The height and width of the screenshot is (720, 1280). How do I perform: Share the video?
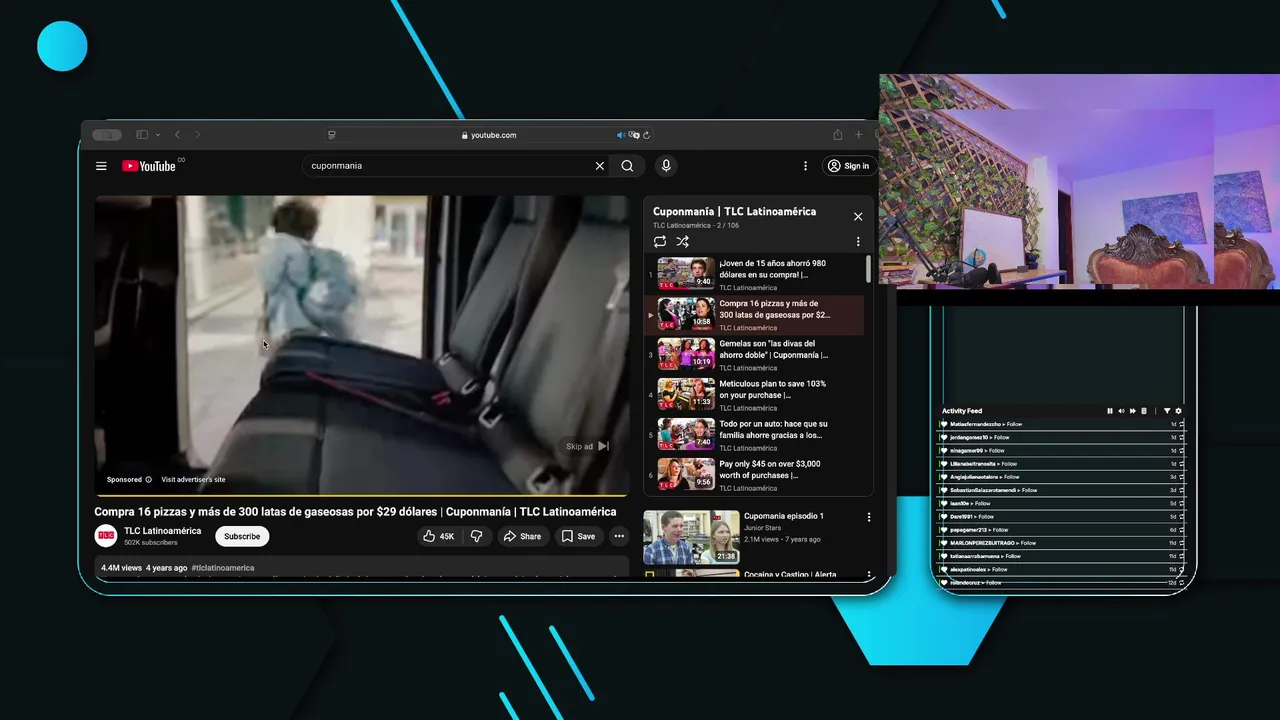point(522,536)
